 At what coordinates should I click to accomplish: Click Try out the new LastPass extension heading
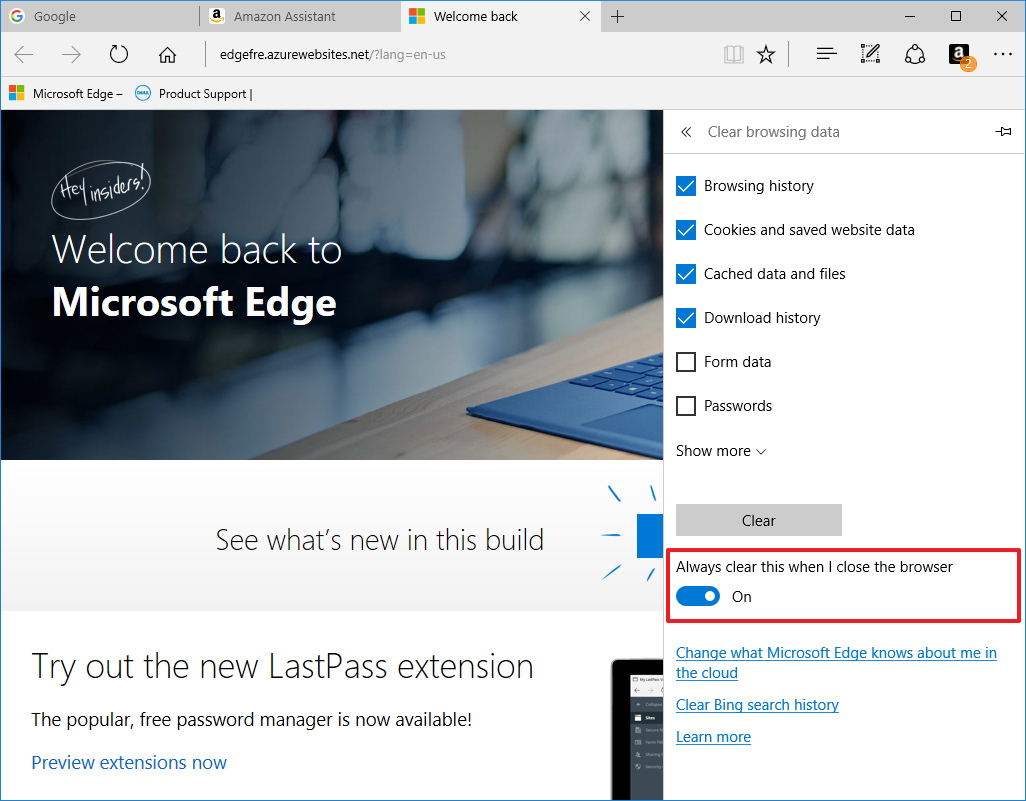[x=283, y=667]
